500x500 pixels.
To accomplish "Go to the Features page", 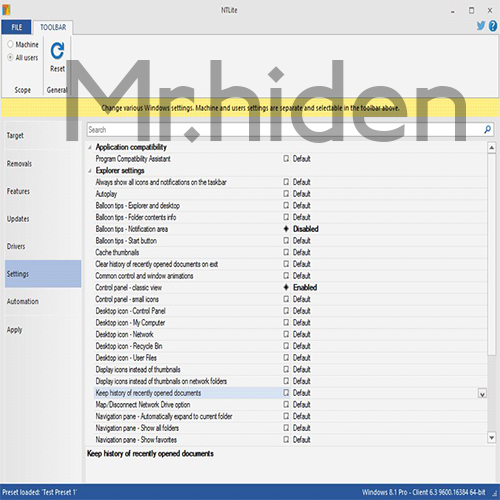I will point(43,191).
